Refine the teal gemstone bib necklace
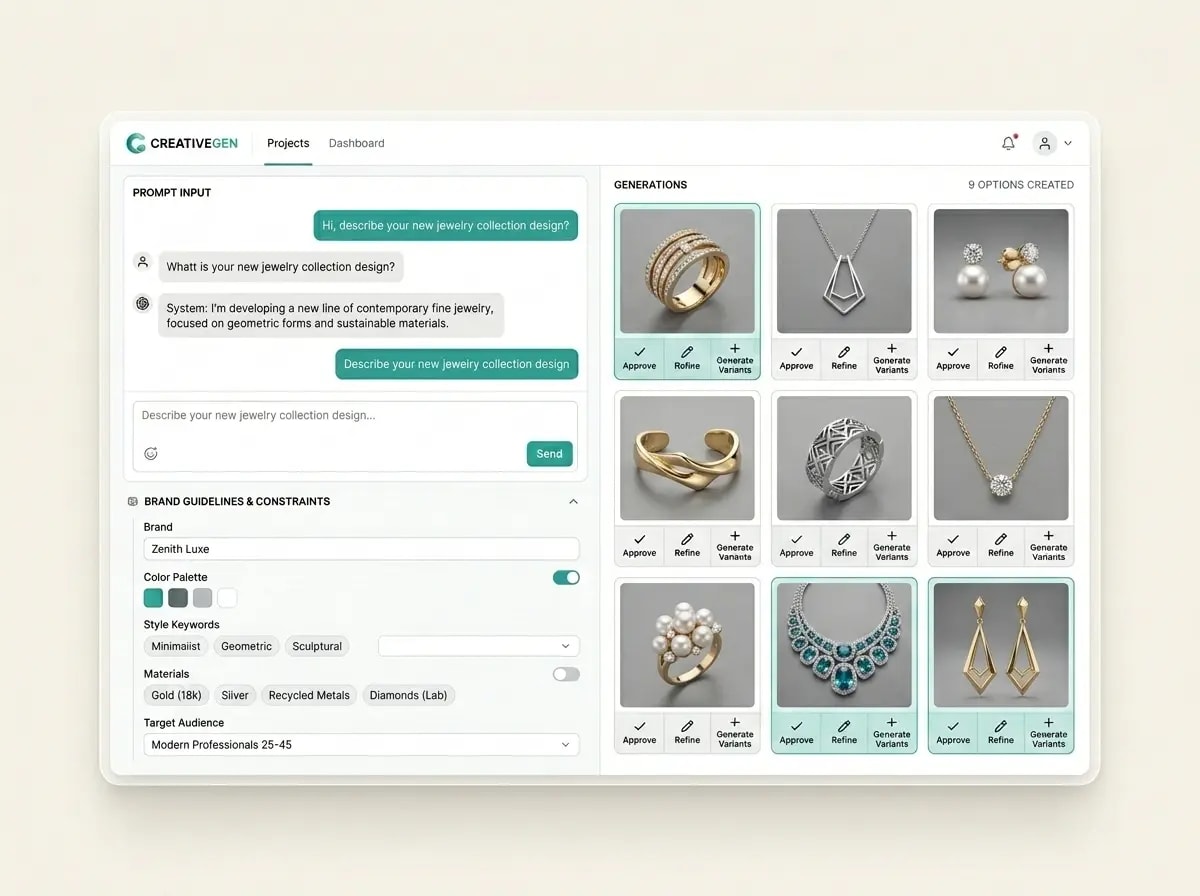The width and height of the screenshot is (1200, 896). coord(844,732)
